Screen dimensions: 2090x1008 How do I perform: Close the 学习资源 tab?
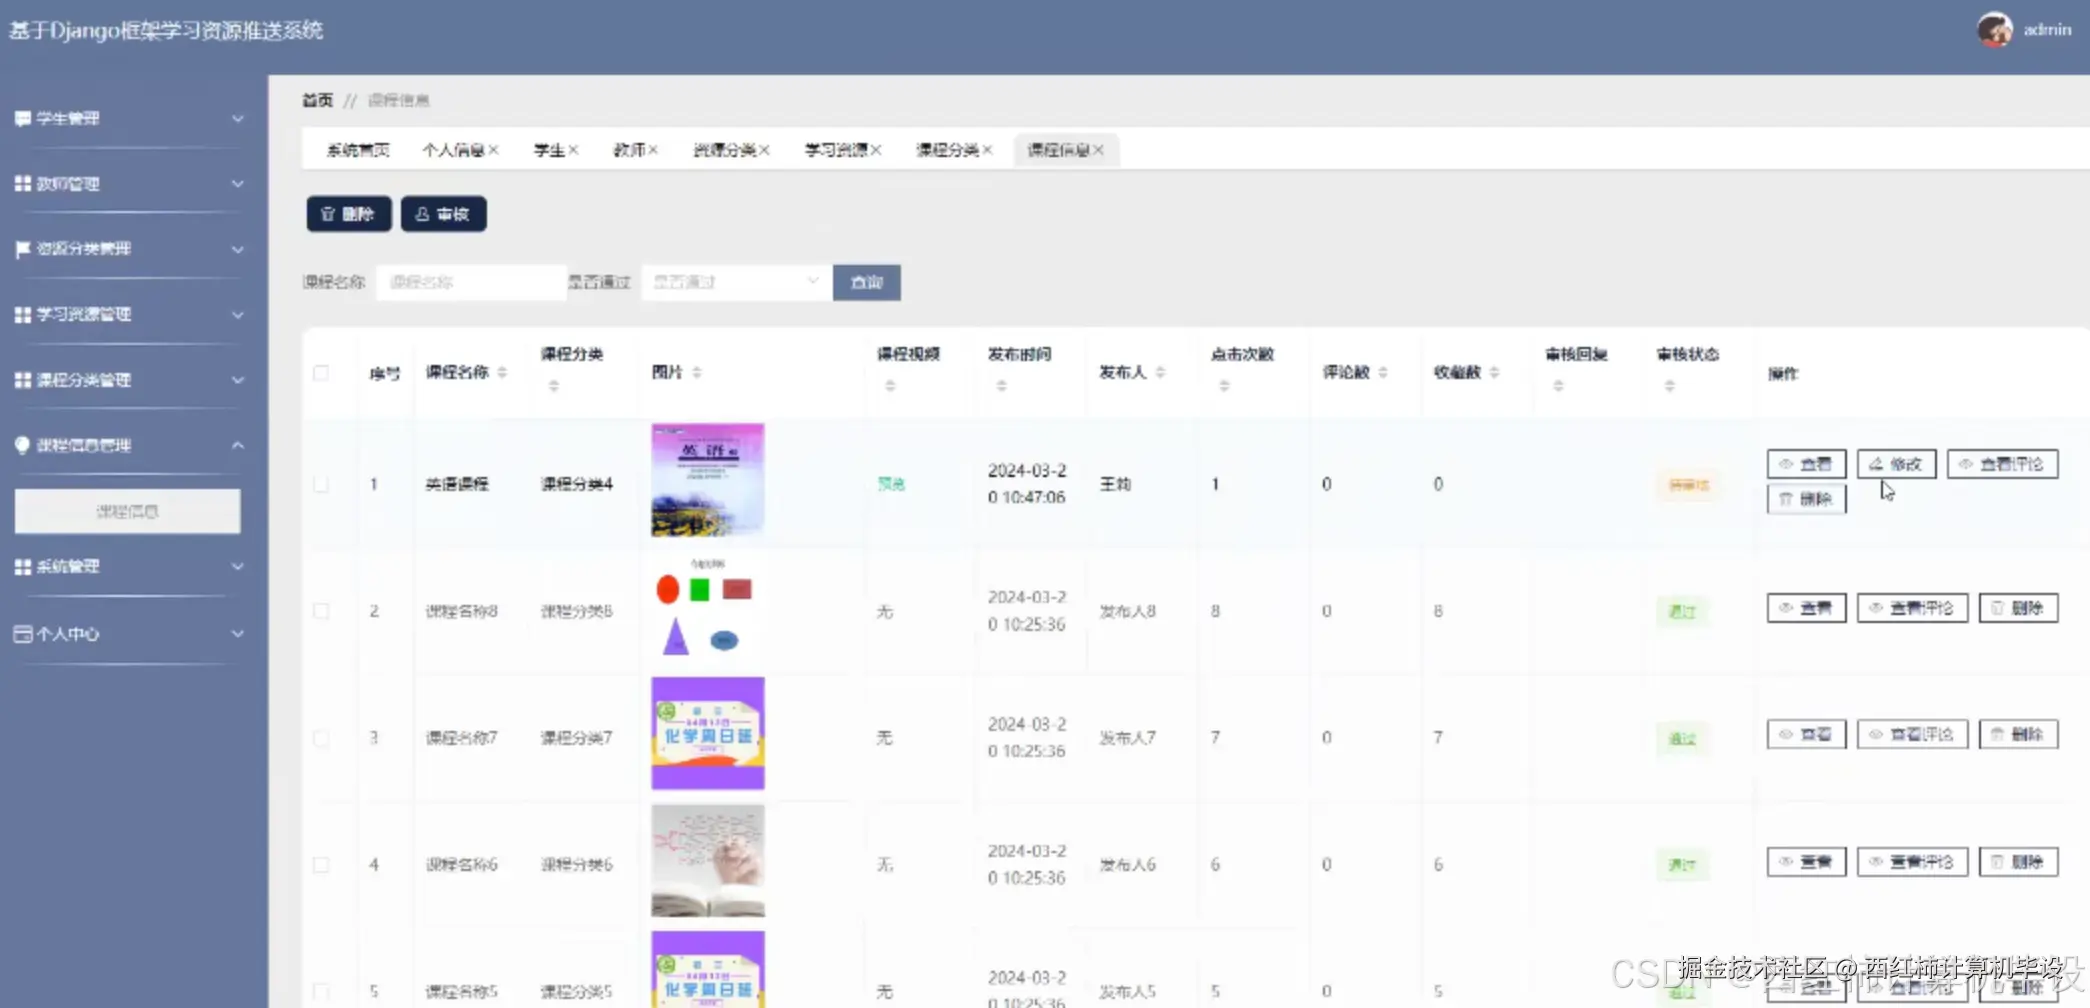pyautogui.click(x=876, y=150)
